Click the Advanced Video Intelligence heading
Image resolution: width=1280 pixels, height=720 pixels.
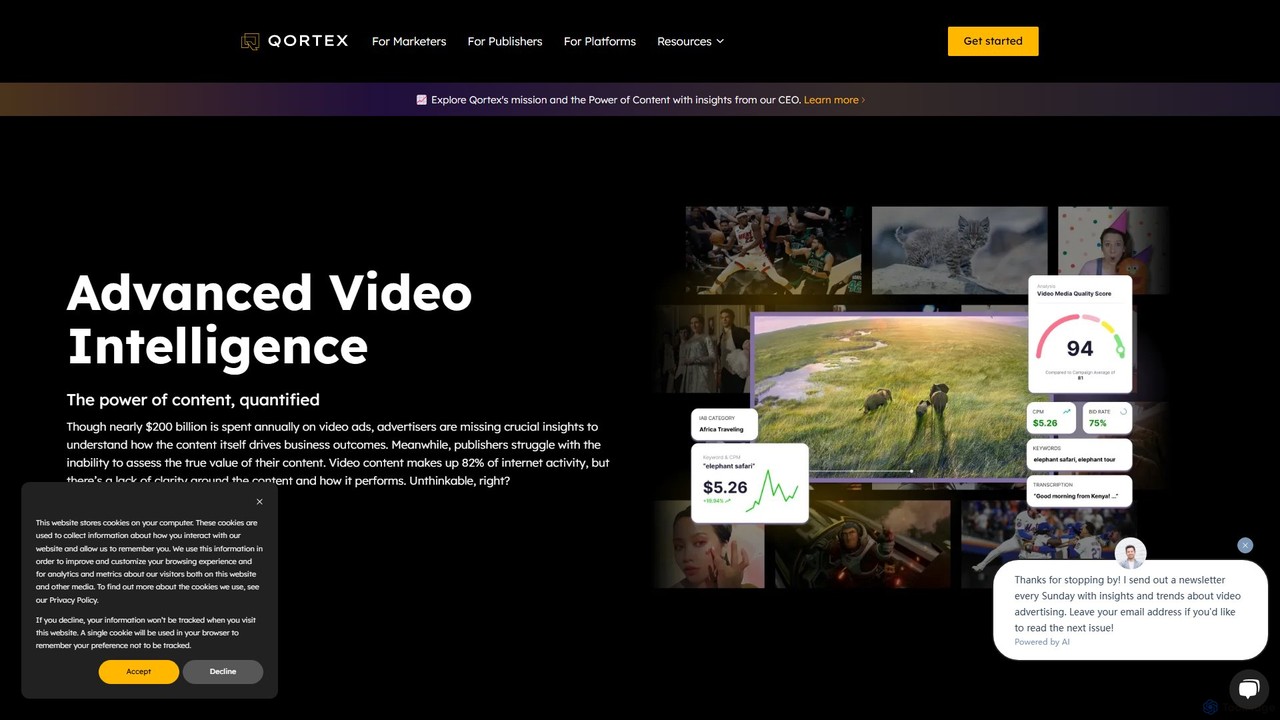269,319
